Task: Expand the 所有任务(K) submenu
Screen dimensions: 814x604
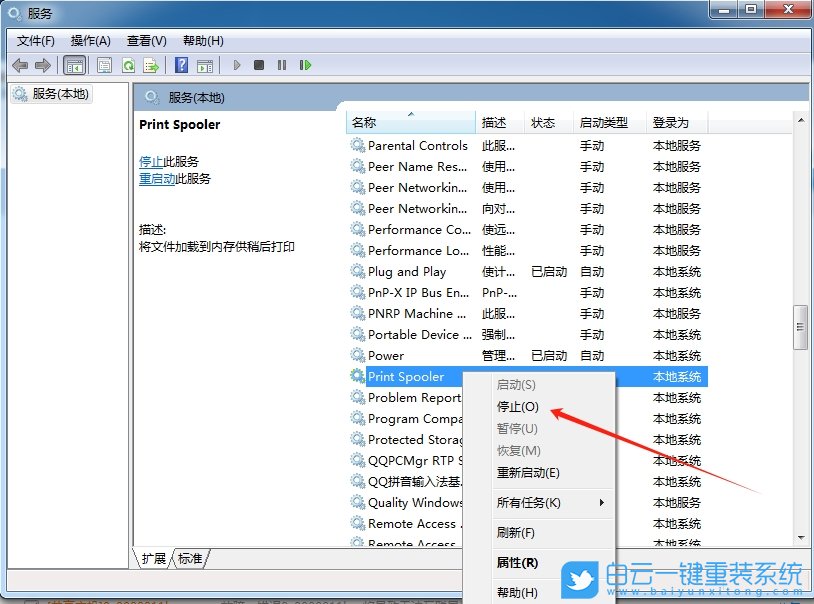Action: 530,503
